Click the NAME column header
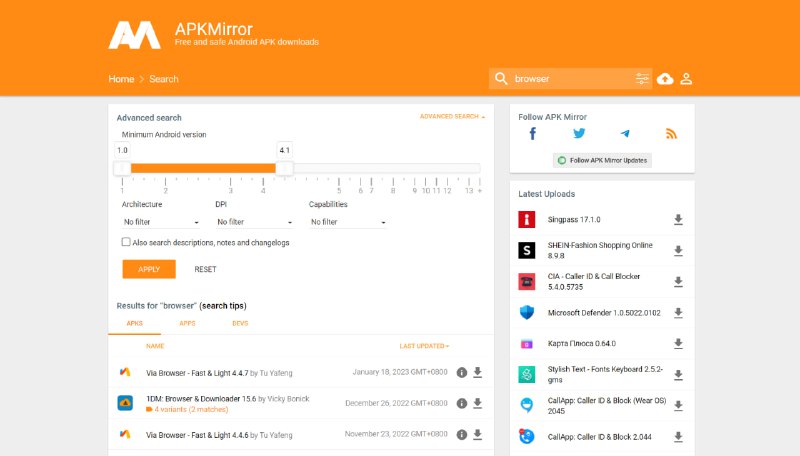The height and width of the screenshot is (456, 800). point(155,346)
